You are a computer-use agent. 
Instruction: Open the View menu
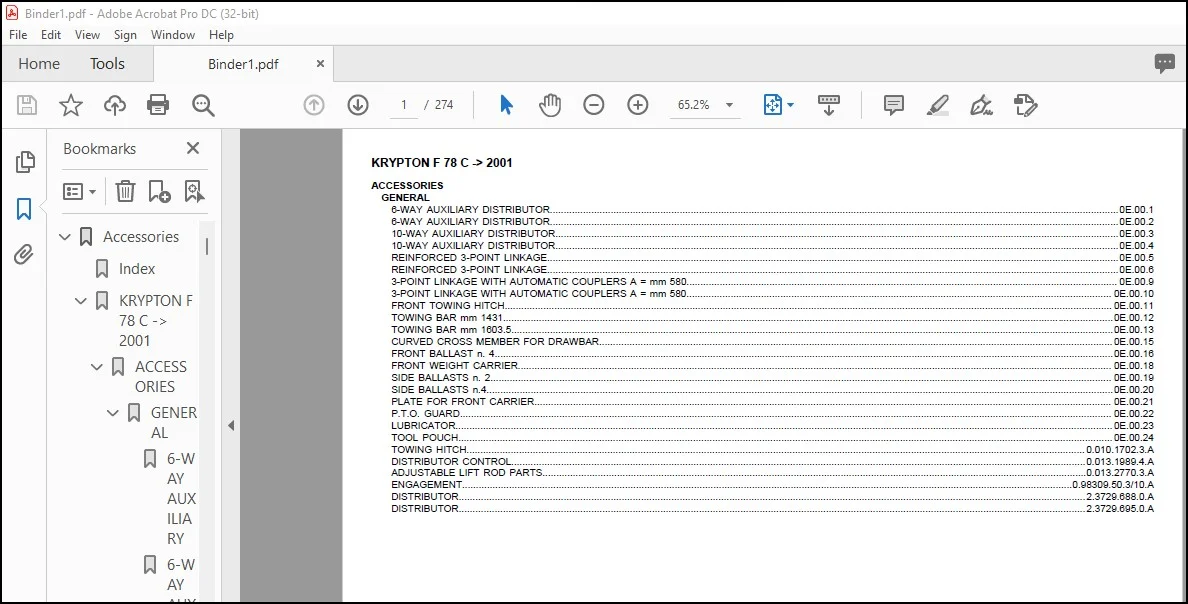pos(87,35)
